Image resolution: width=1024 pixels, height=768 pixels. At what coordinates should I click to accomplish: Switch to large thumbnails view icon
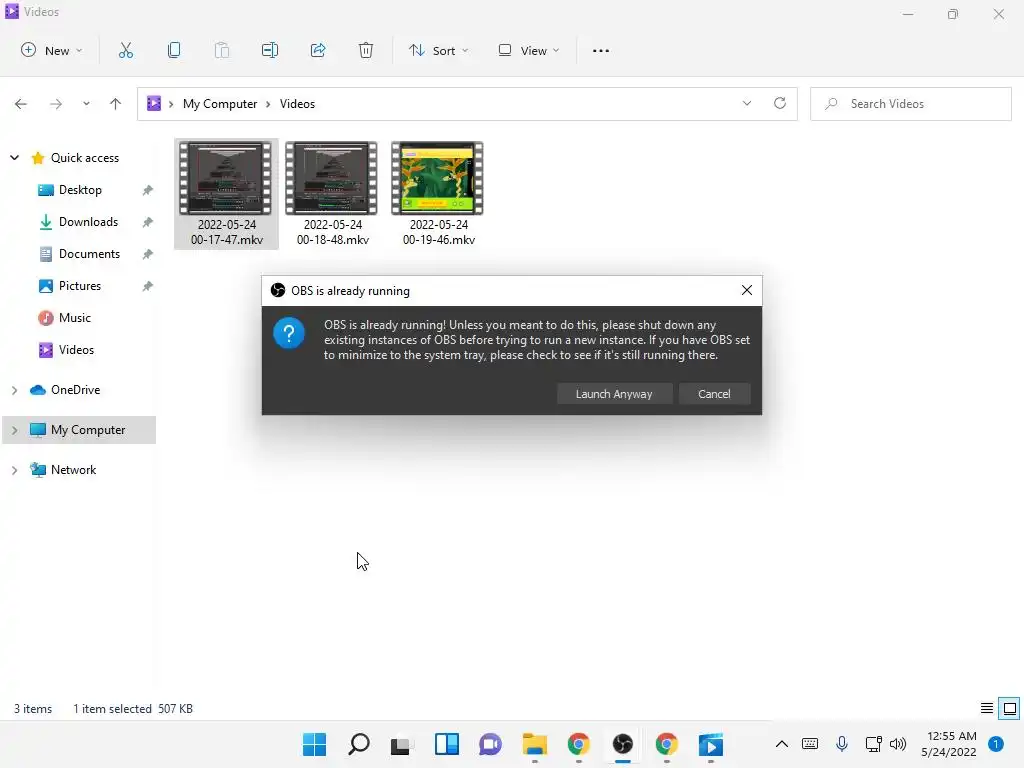[1010, 708]
